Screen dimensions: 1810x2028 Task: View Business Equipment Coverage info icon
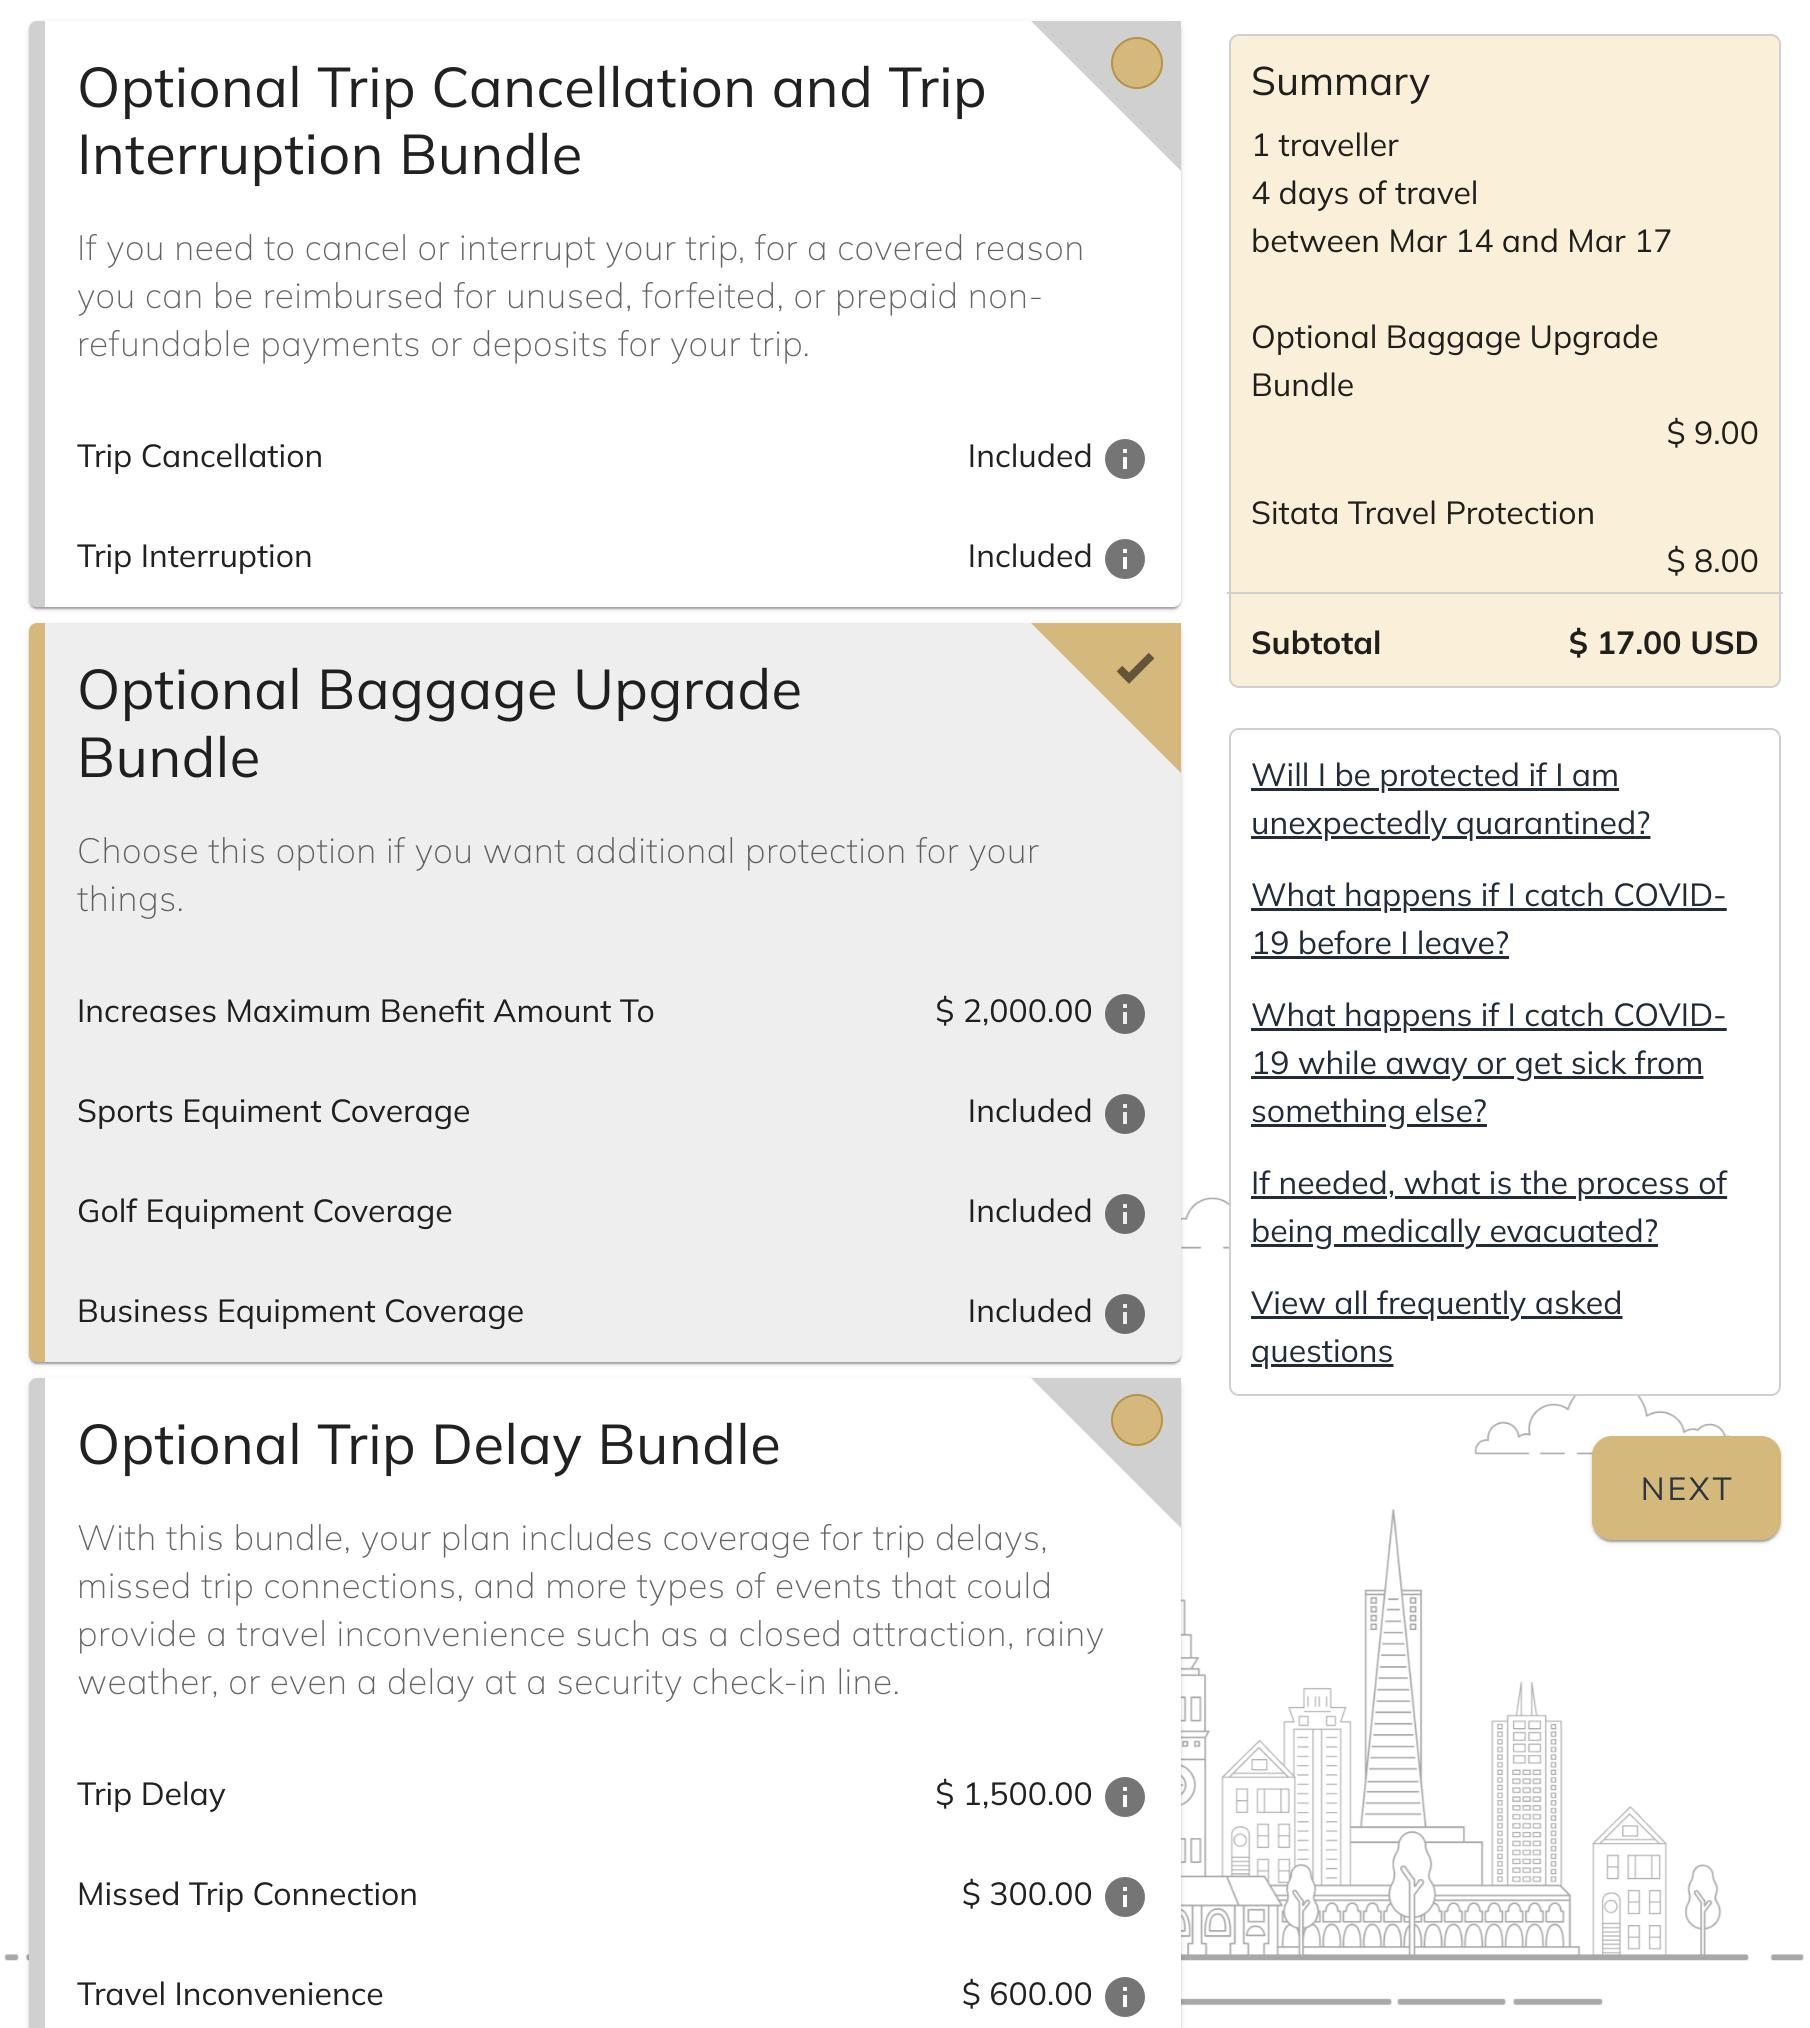coord(1124,1313)
